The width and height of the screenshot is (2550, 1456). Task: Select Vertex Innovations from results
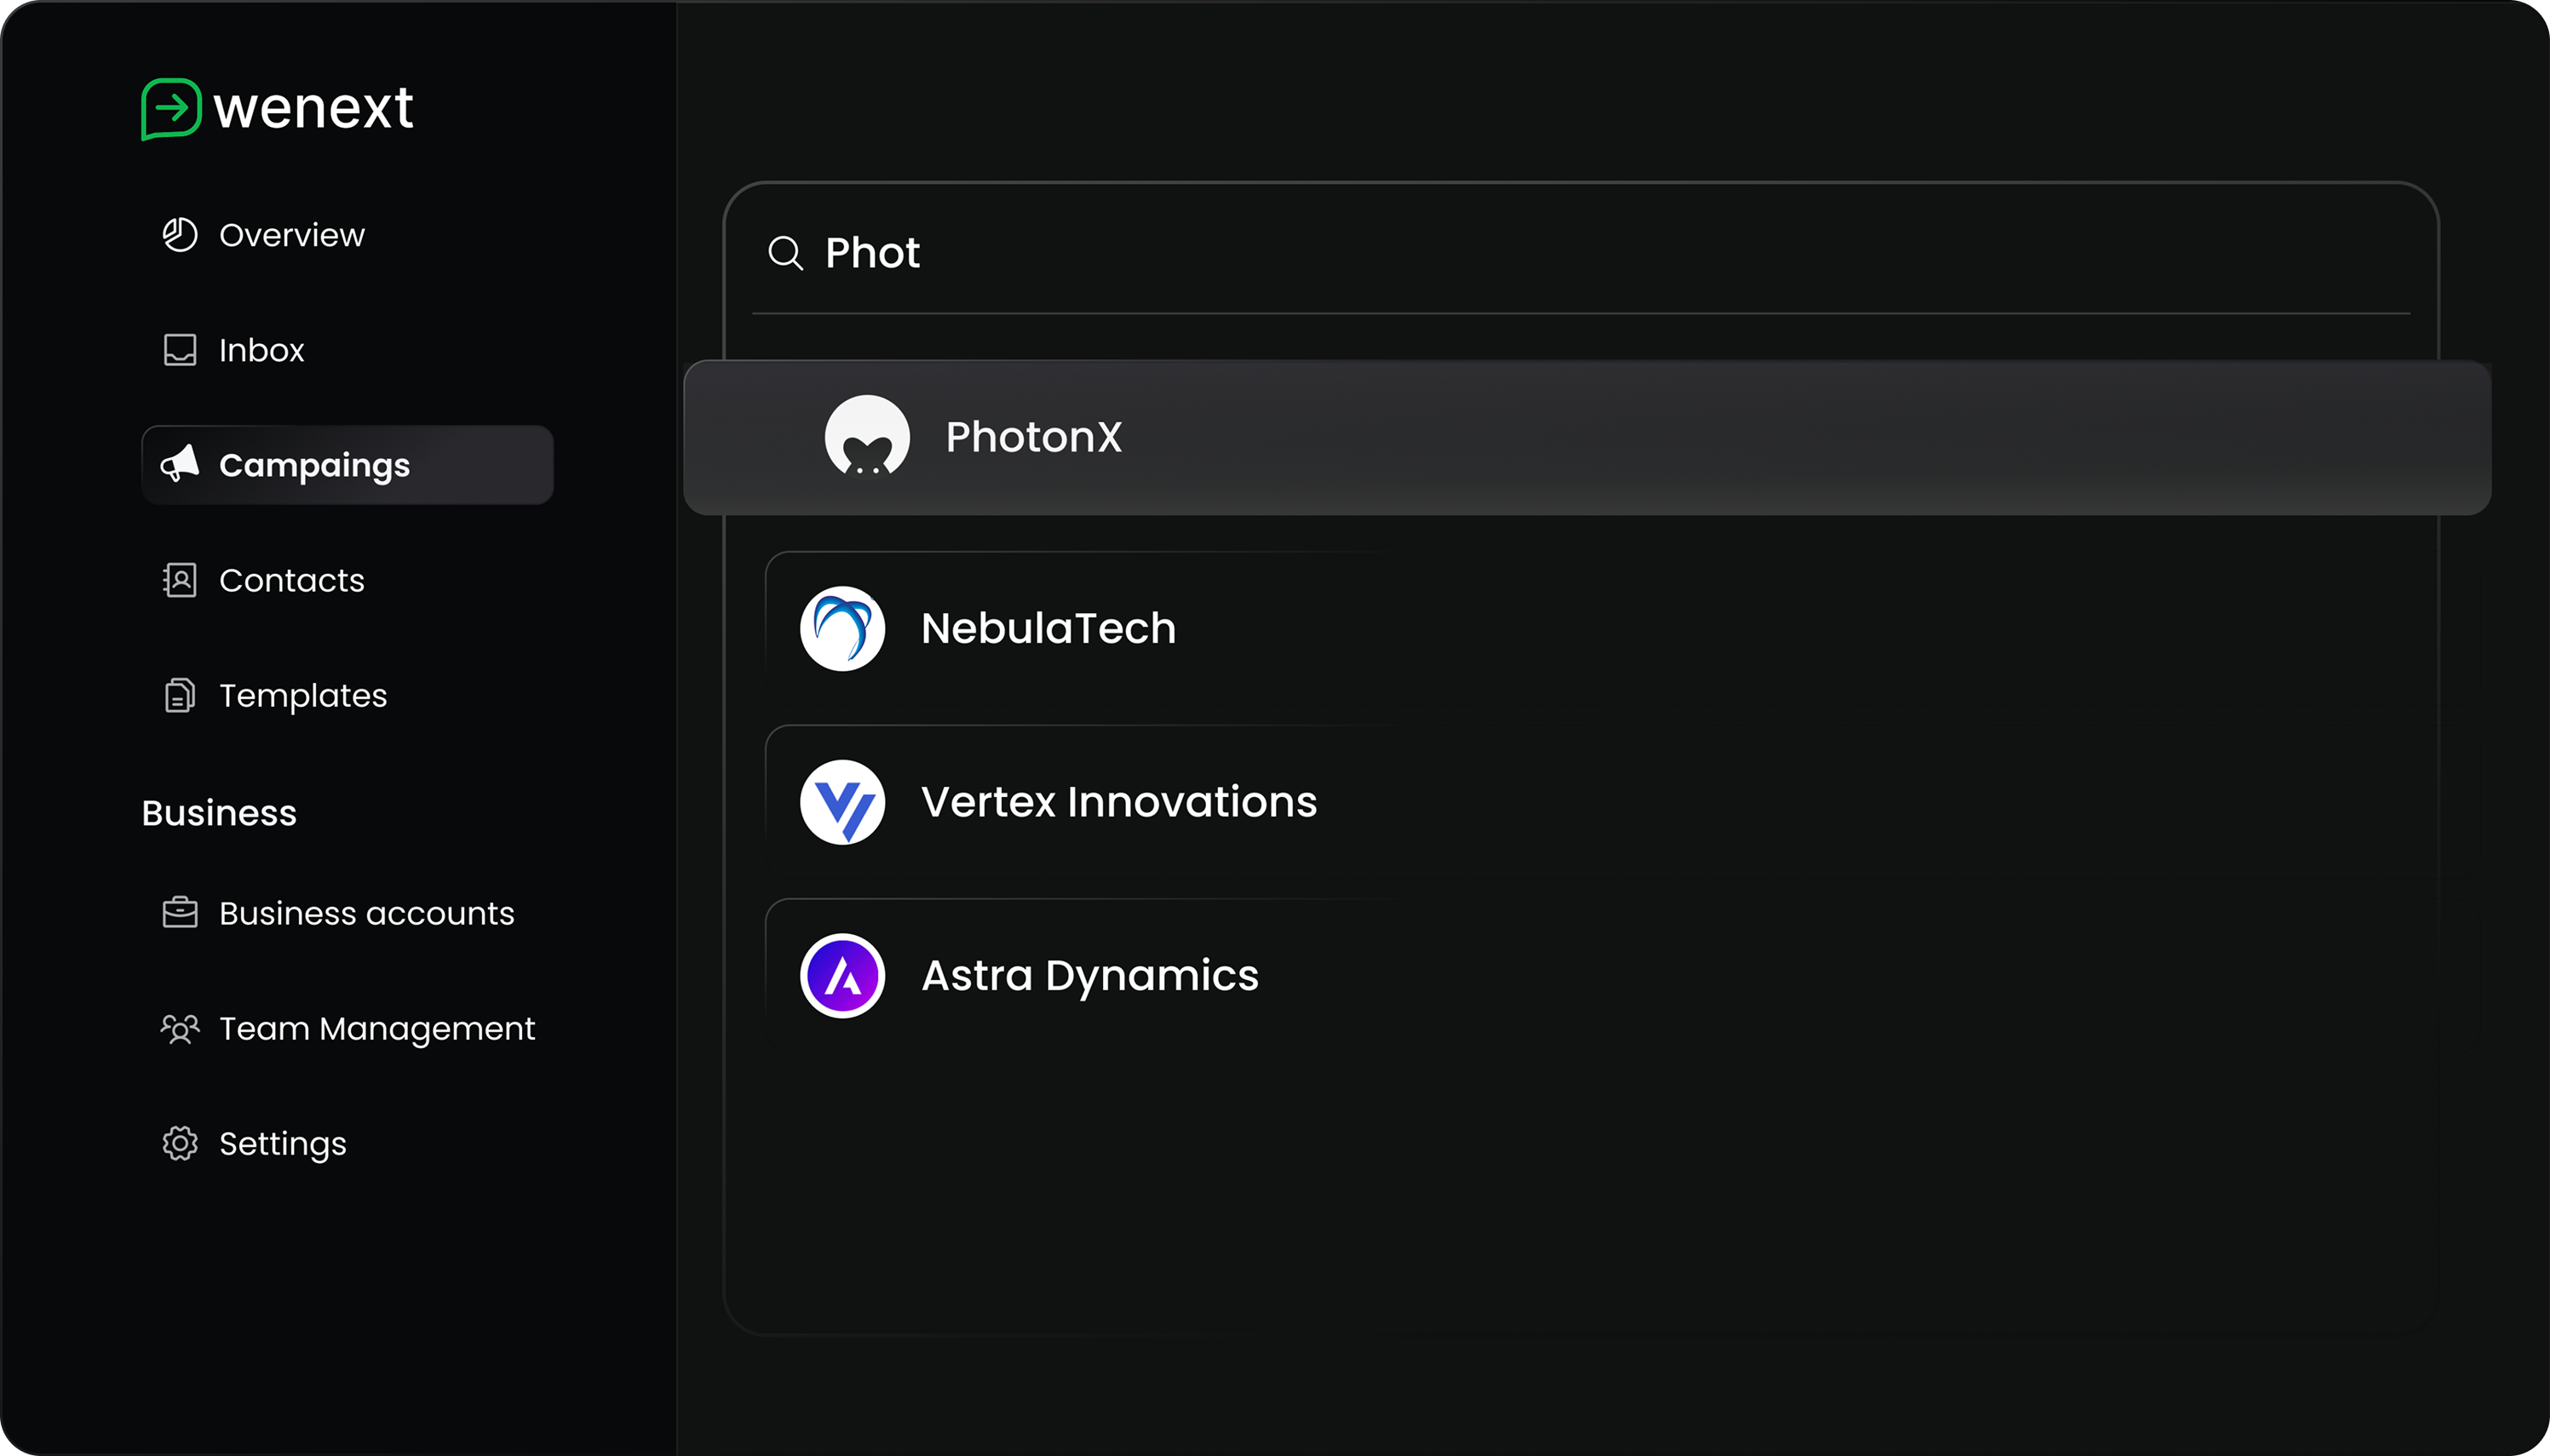point(1118,802)
